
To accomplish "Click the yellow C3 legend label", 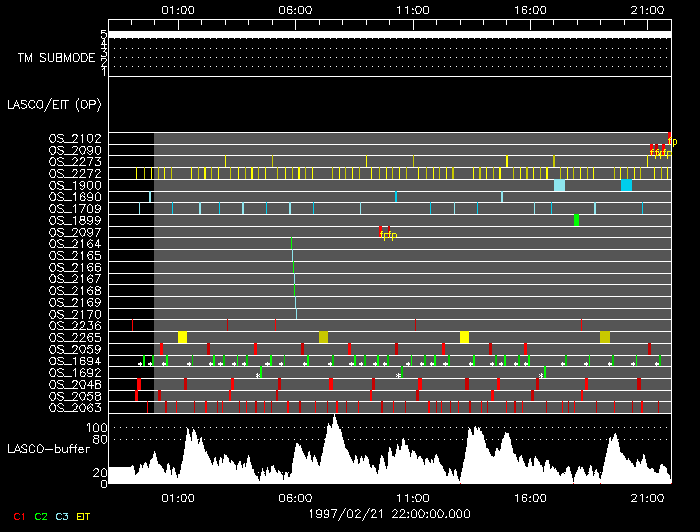I will [x=62, y=516].
